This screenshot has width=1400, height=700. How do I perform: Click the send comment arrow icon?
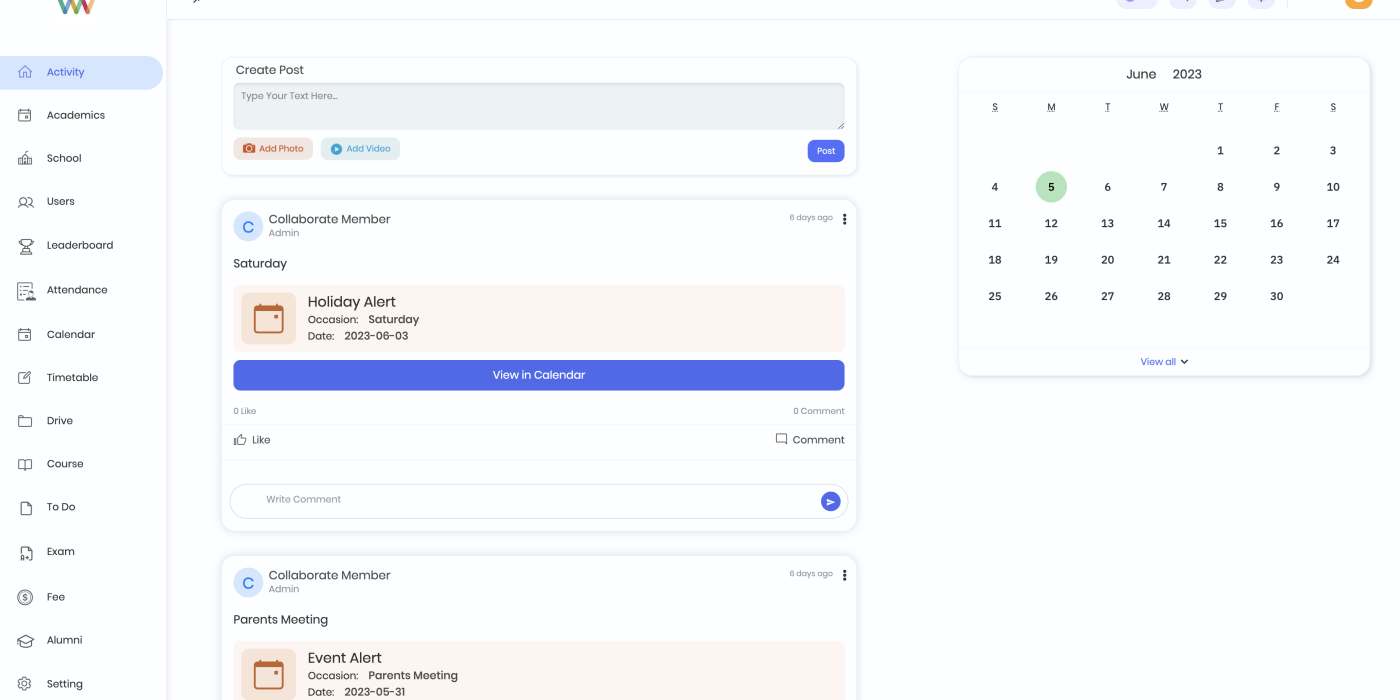click(x=830, y=502)
